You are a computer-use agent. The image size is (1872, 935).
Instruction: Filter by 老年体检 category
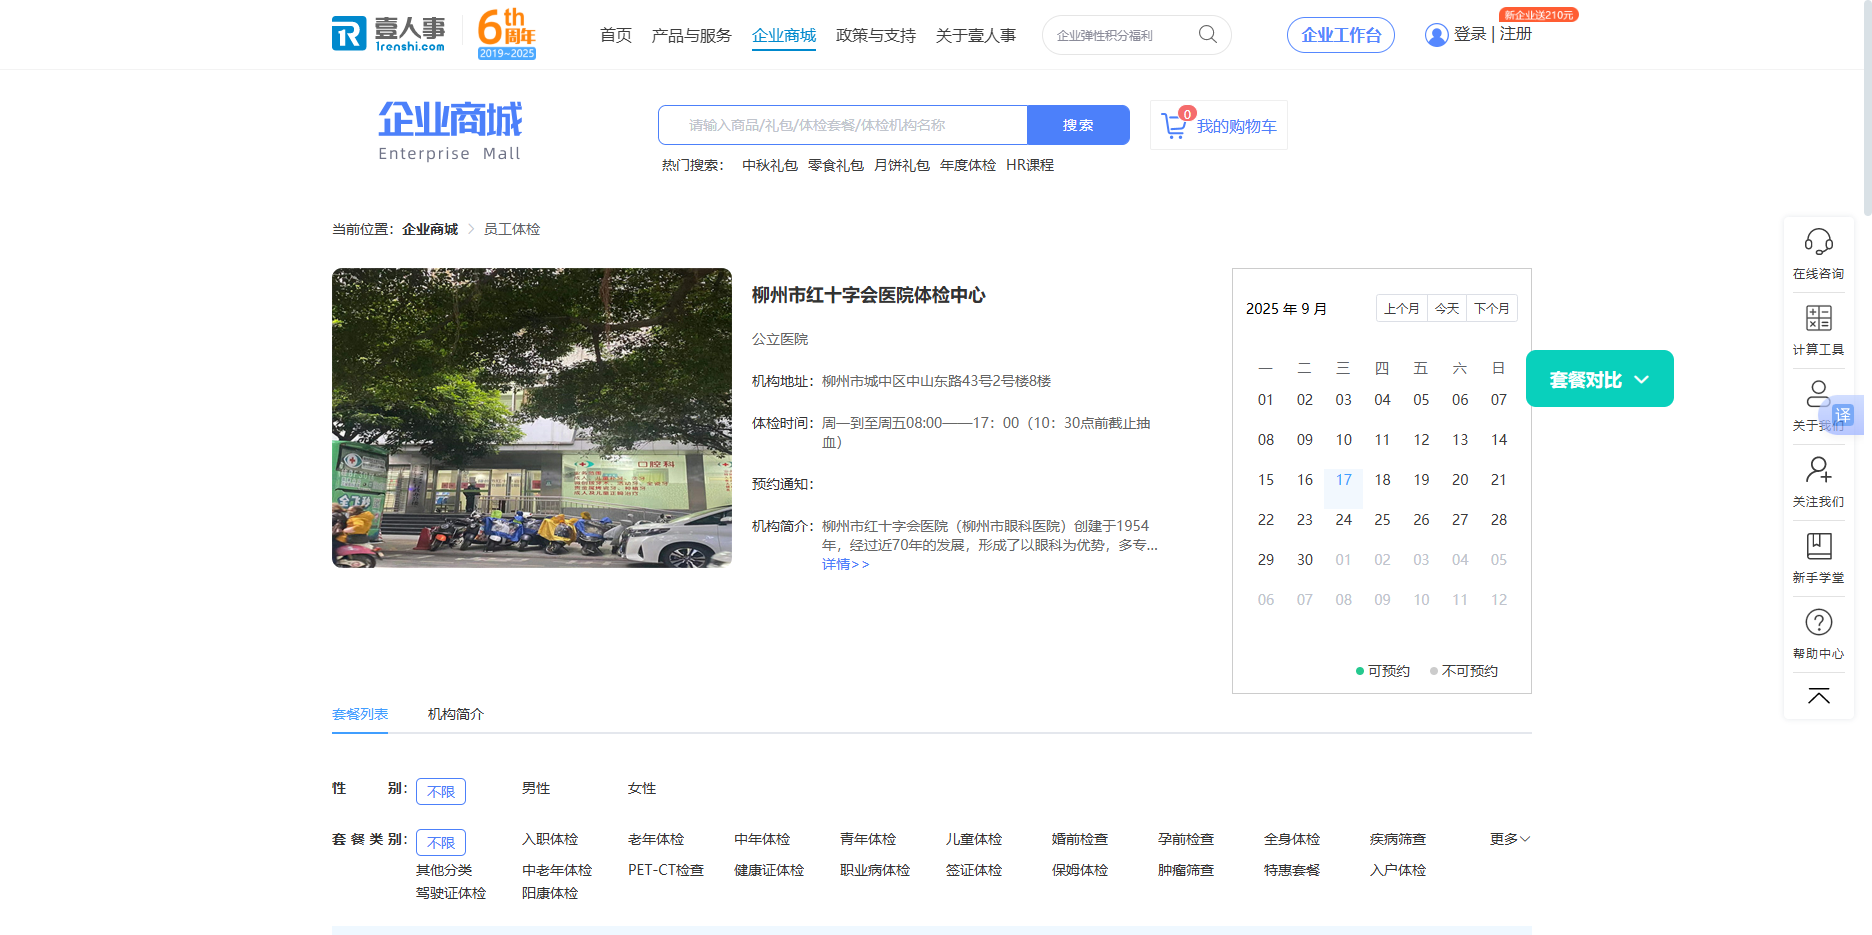click(656, 839)
